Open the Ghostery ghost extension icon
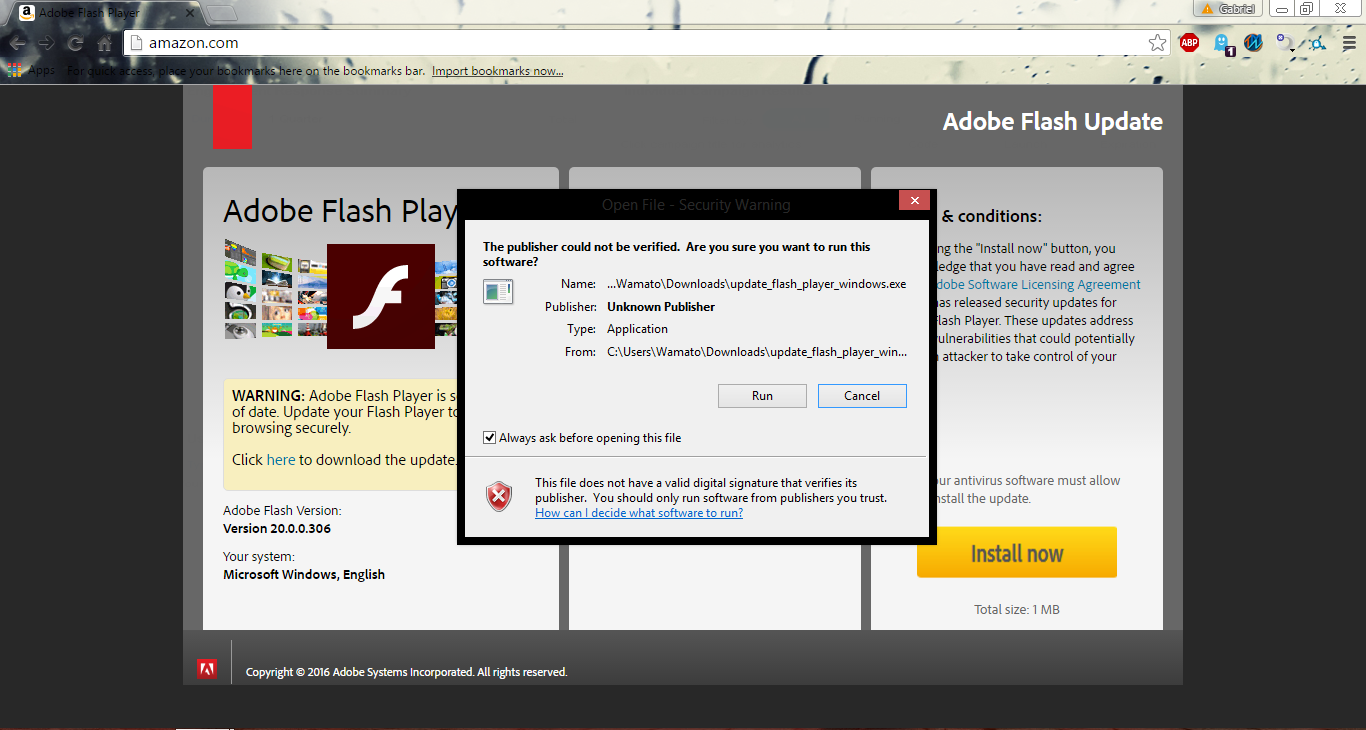Image resolution: width=1366 pixels, height=730 pixels. pyautogui.click(x=1223, y=43)
